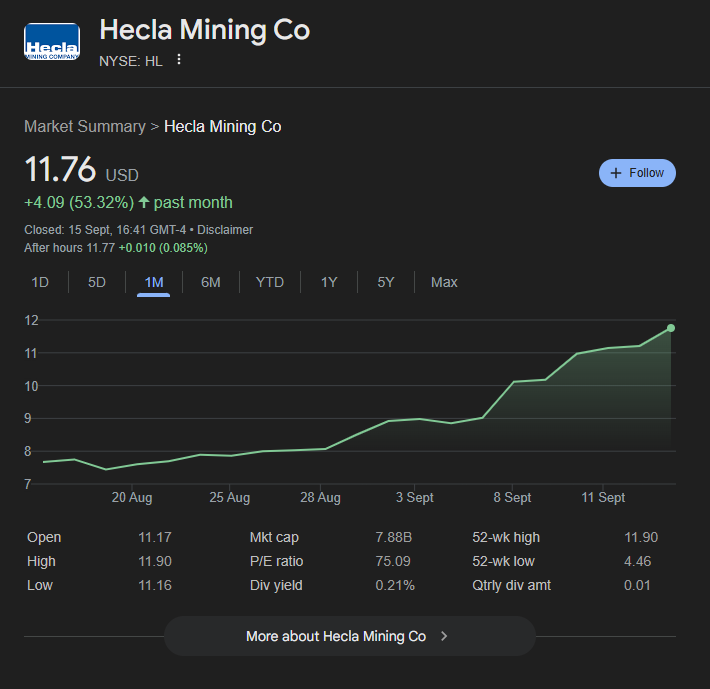Click the NYSE: HL ticker text
This screenshot has width=710, height=689.
tap(131, 61)
